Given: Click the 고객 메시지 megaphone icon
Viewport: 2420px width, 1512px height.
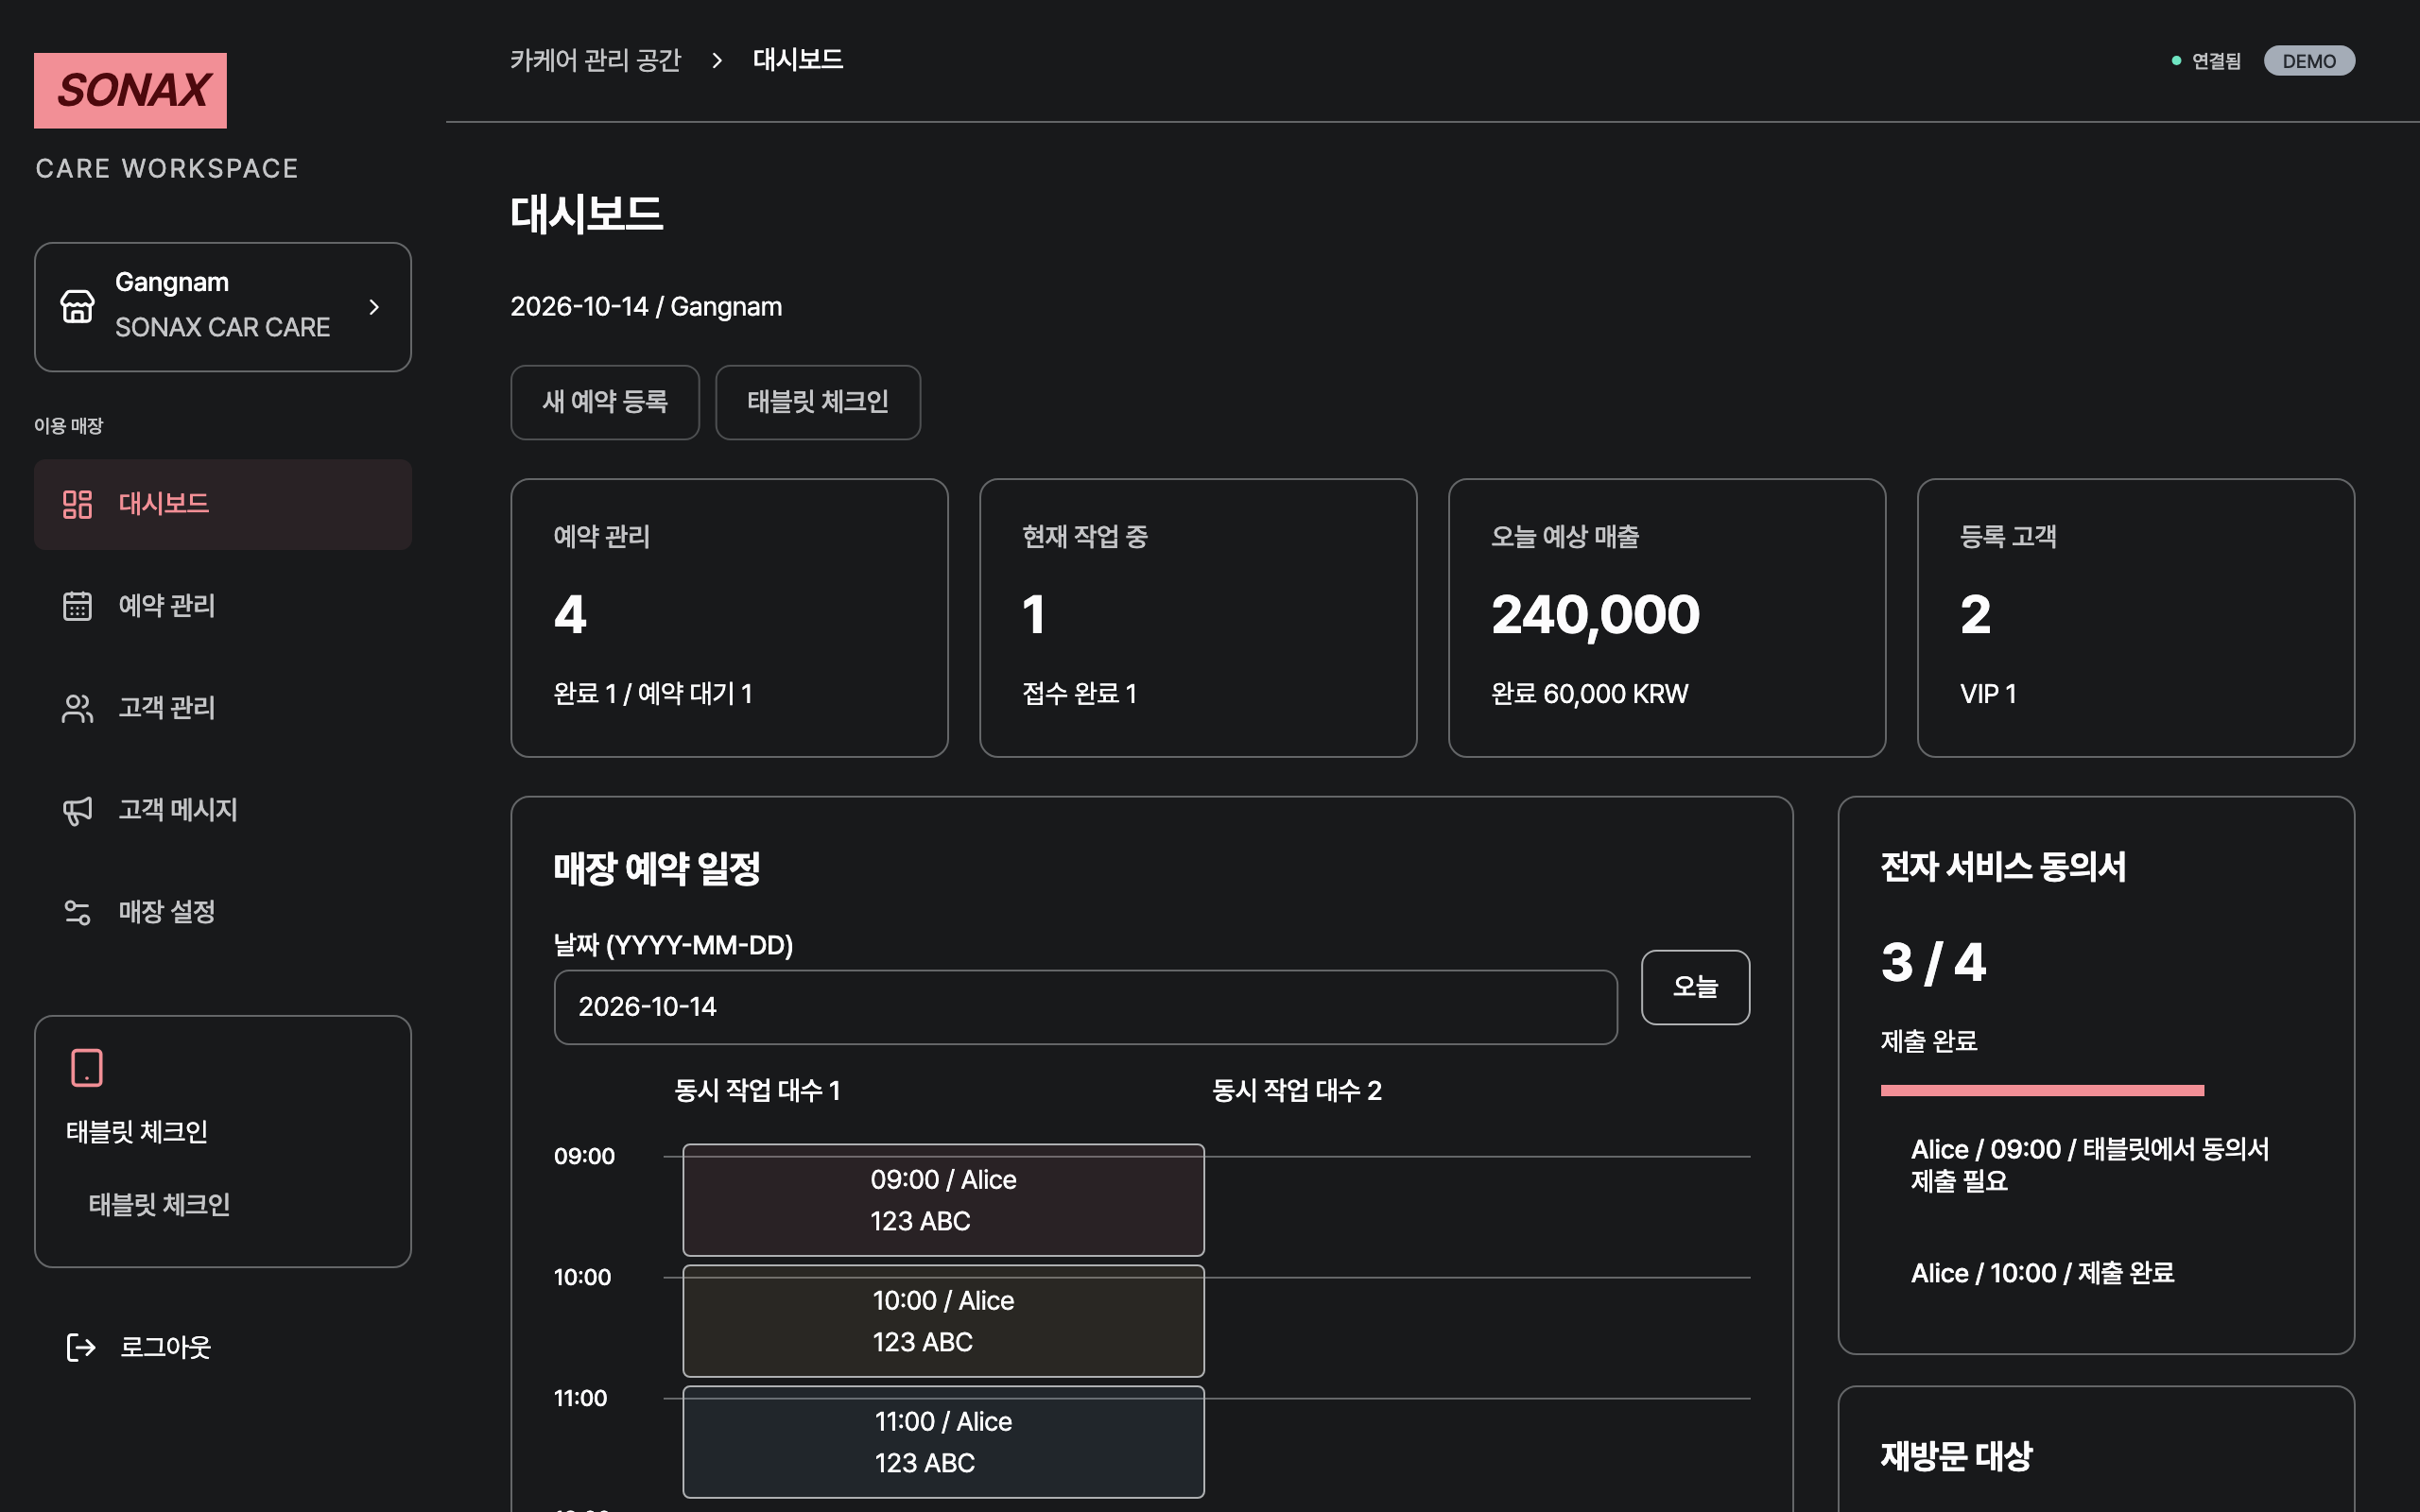Looking at the screenshot, I should tap(77, 810).
